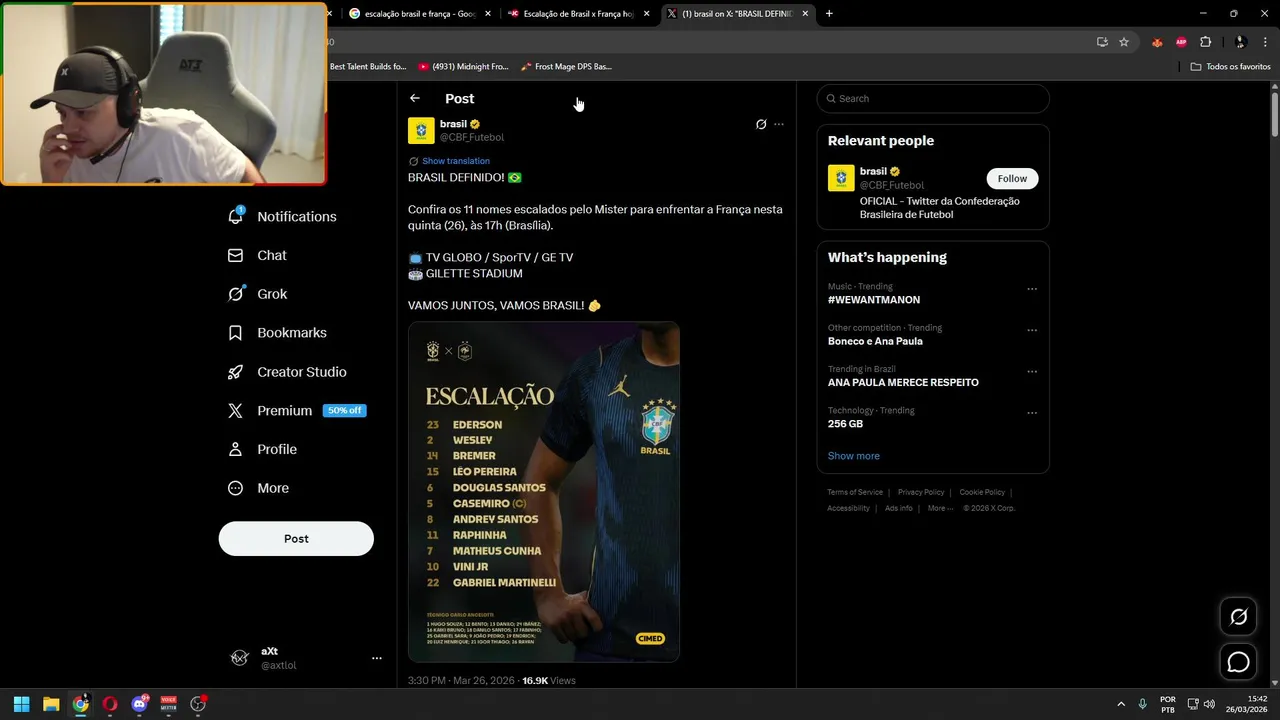Open floating chat messages button
This screenshot has width=1280, height=720.
tap(1238, 662)
